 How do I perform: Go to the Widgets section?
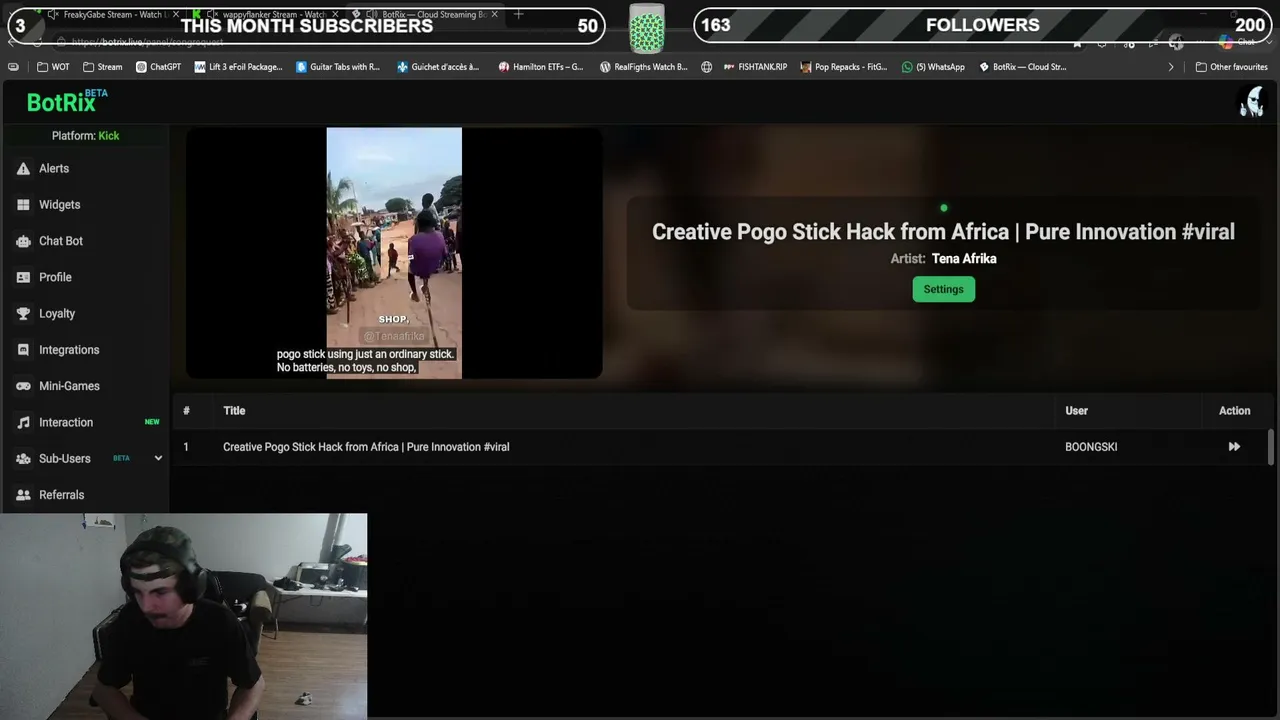click(x=59, y=205)
